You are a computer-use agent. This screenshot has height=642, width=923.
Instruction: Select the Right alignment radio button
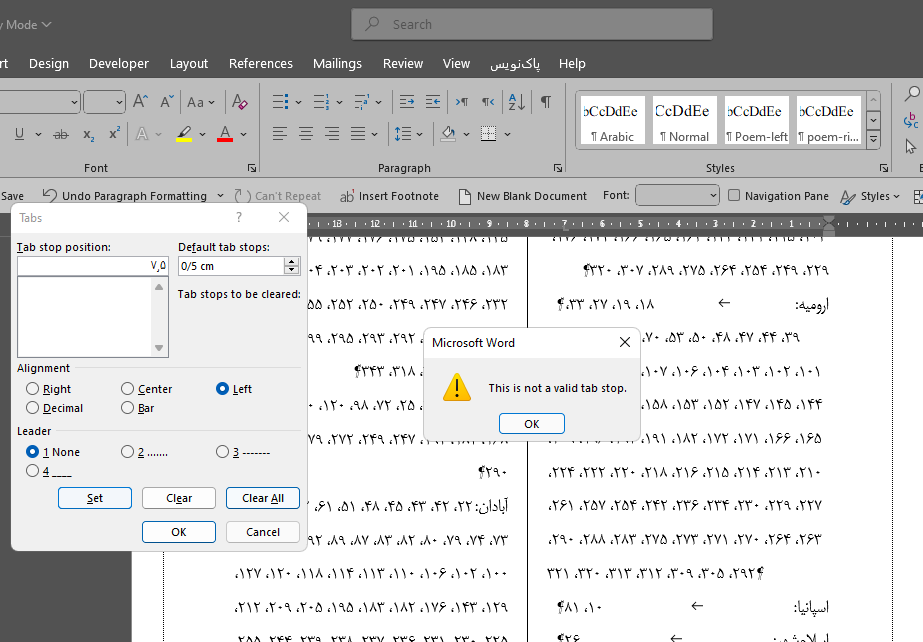(34, 389)
